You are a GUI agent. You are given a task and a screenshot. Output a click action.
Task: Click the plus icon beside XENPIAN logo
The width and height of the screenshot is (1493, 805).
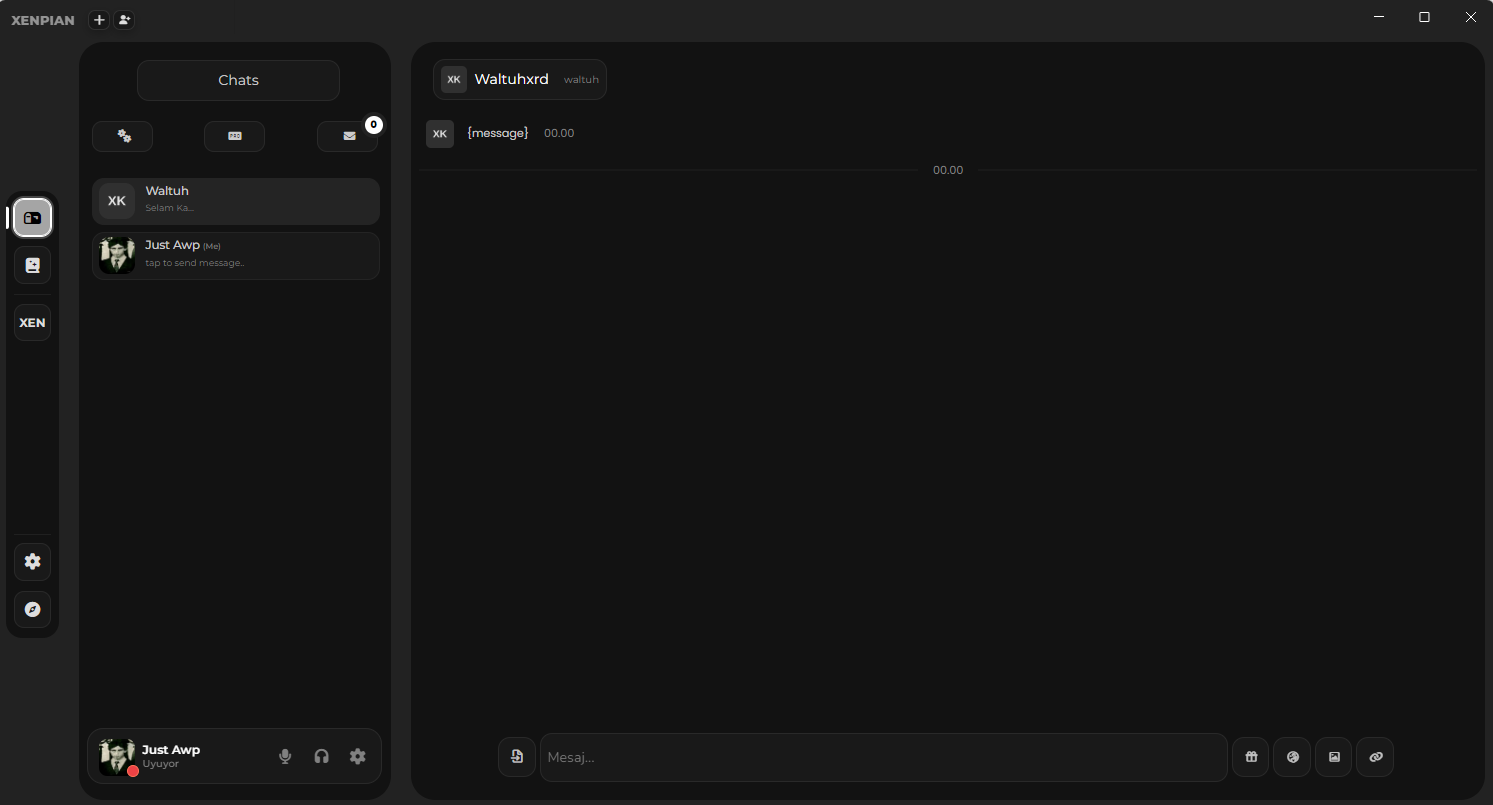[x=99, y=20]
